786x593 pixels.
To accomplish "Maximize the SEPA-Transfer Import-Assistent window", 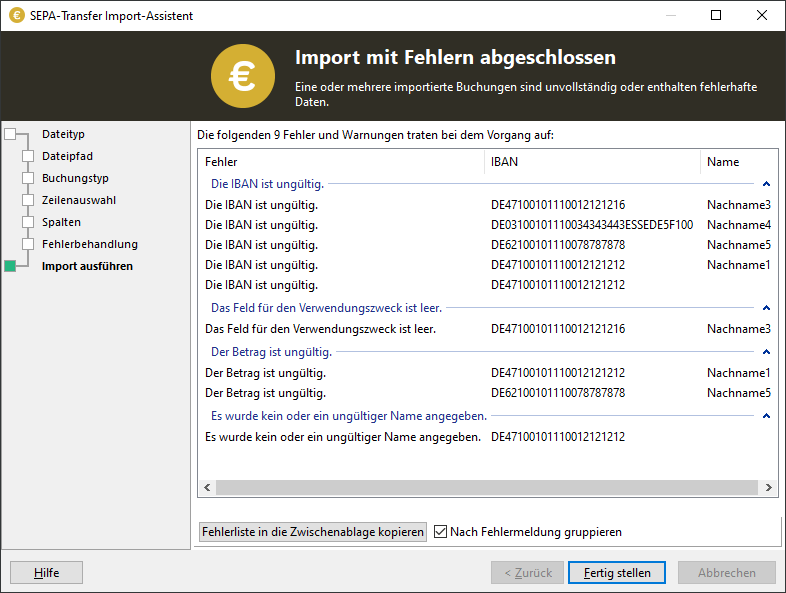I will 716,15.
